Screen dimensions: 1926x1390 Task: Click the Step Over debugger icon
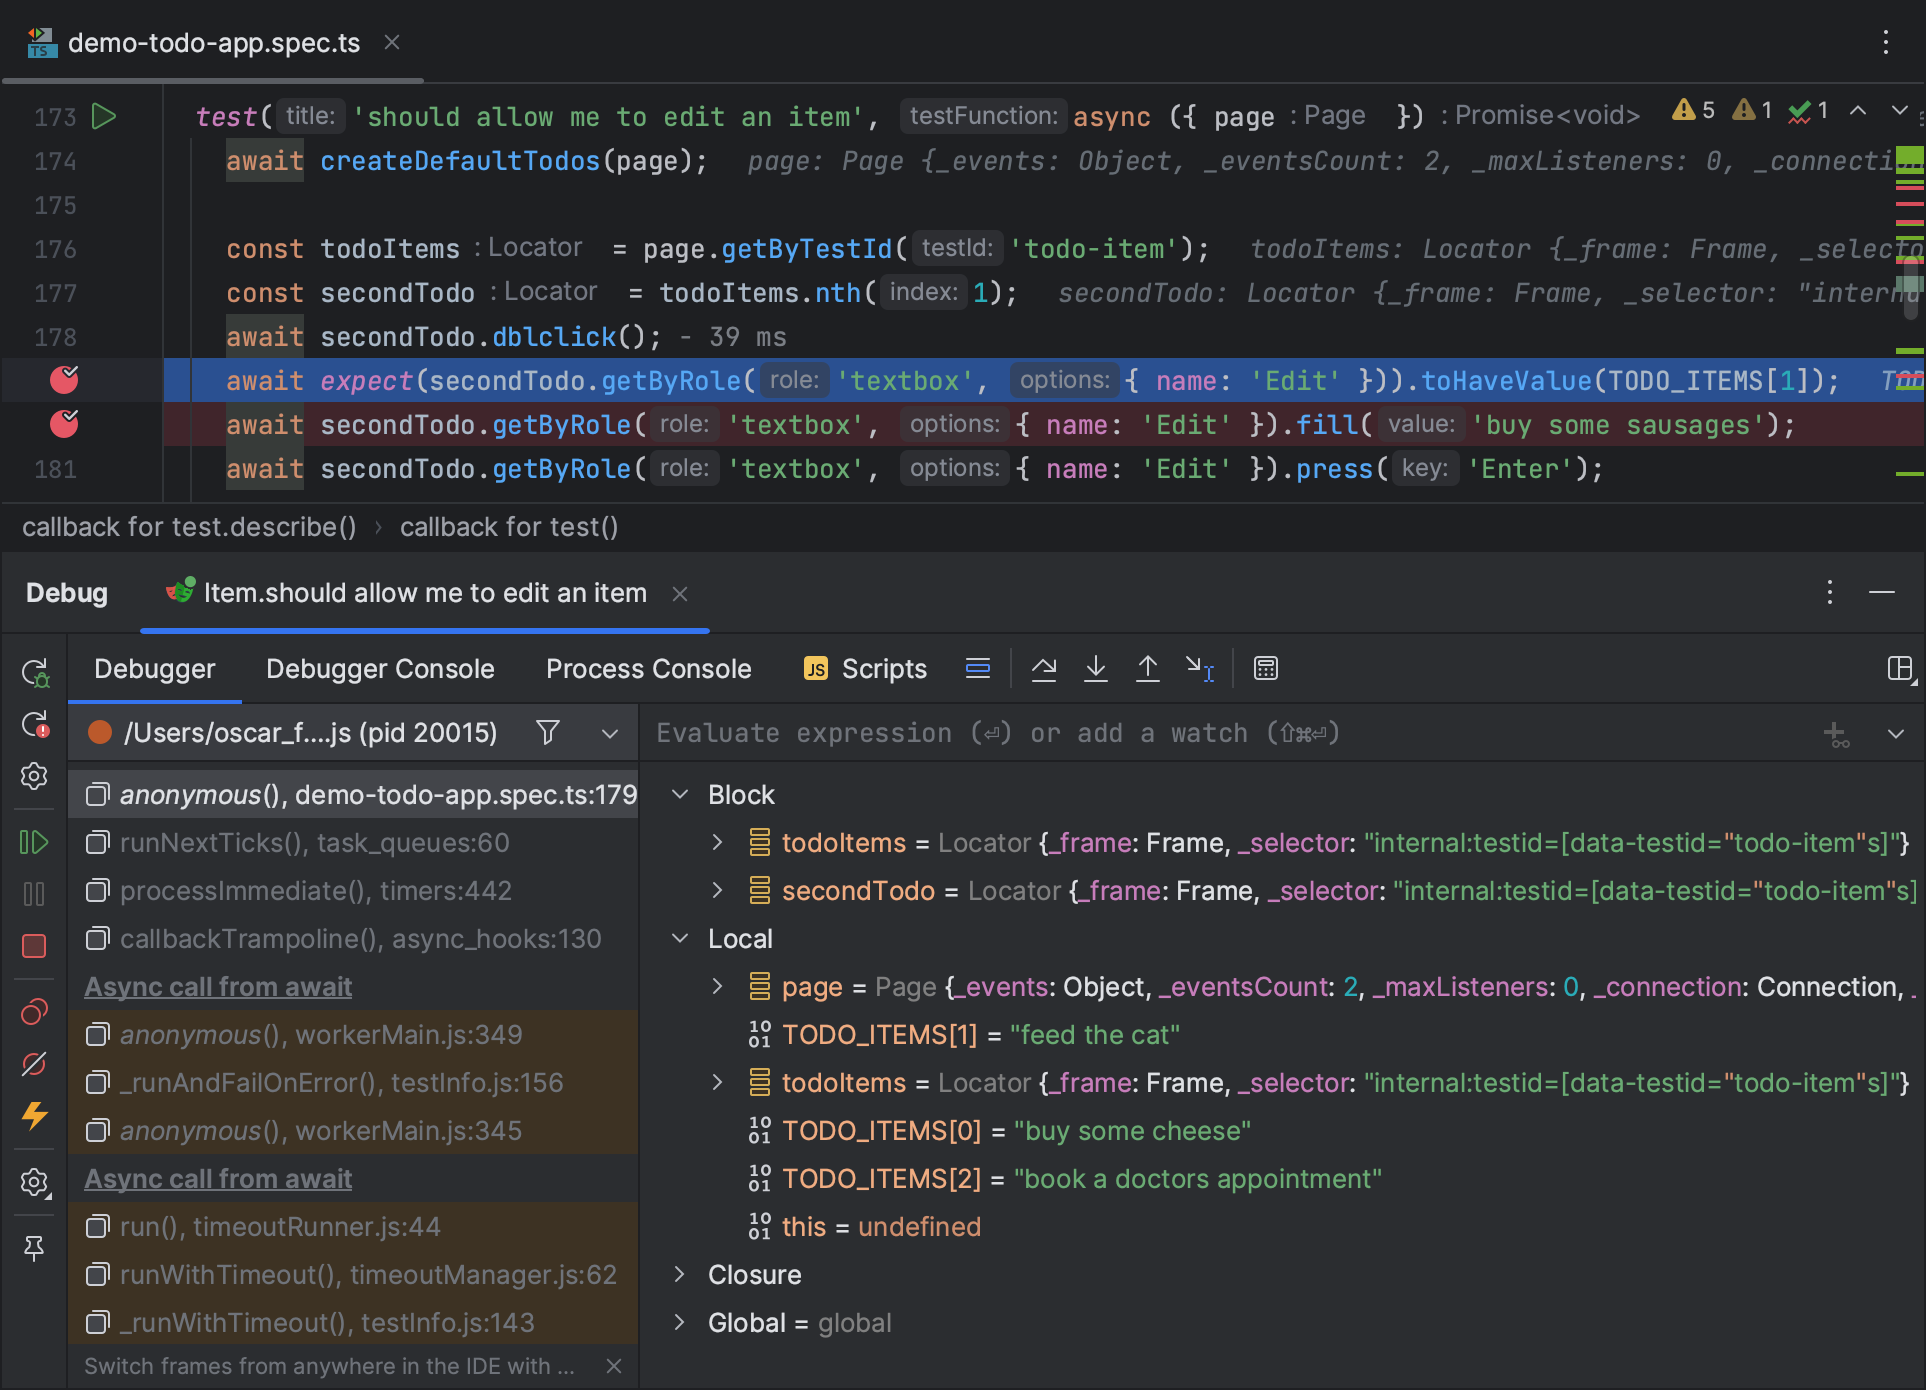pos(1044,669)
